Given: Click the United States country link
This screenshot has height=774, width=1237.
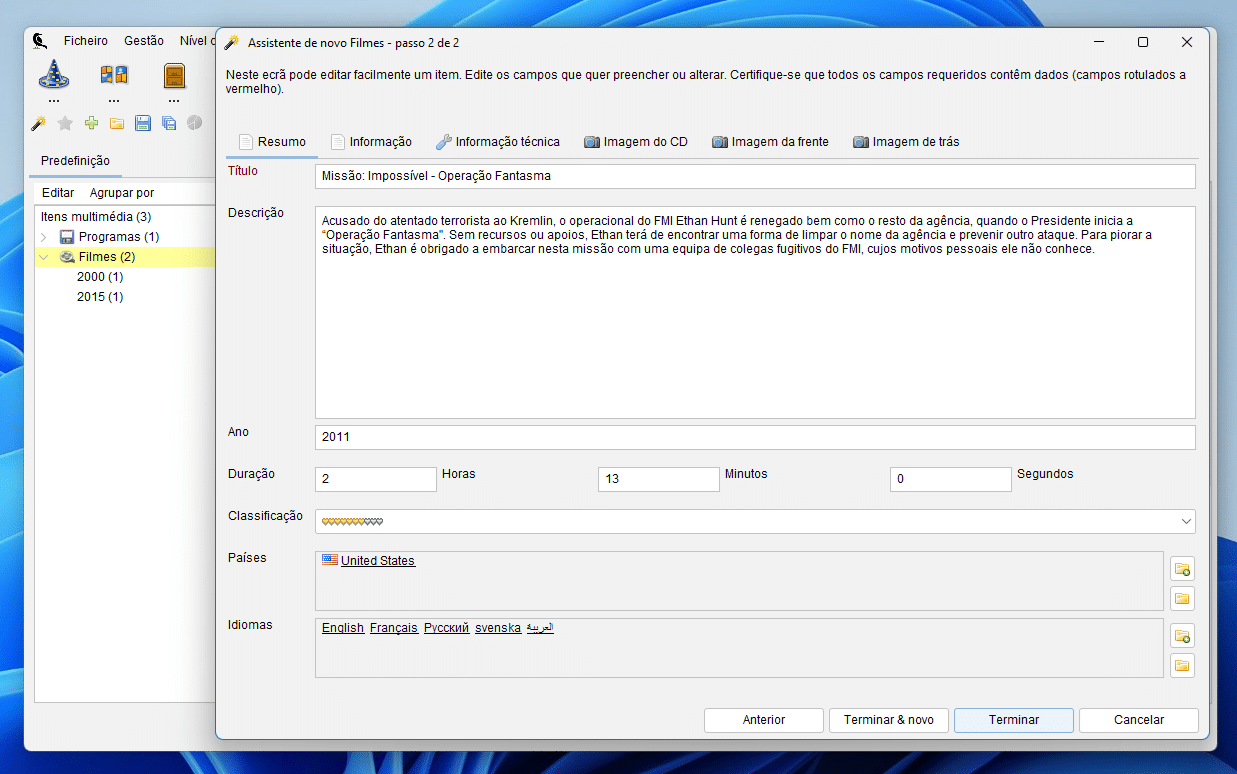Looking at the screenshot, I should pyautogui.click(x=378, y=561).
